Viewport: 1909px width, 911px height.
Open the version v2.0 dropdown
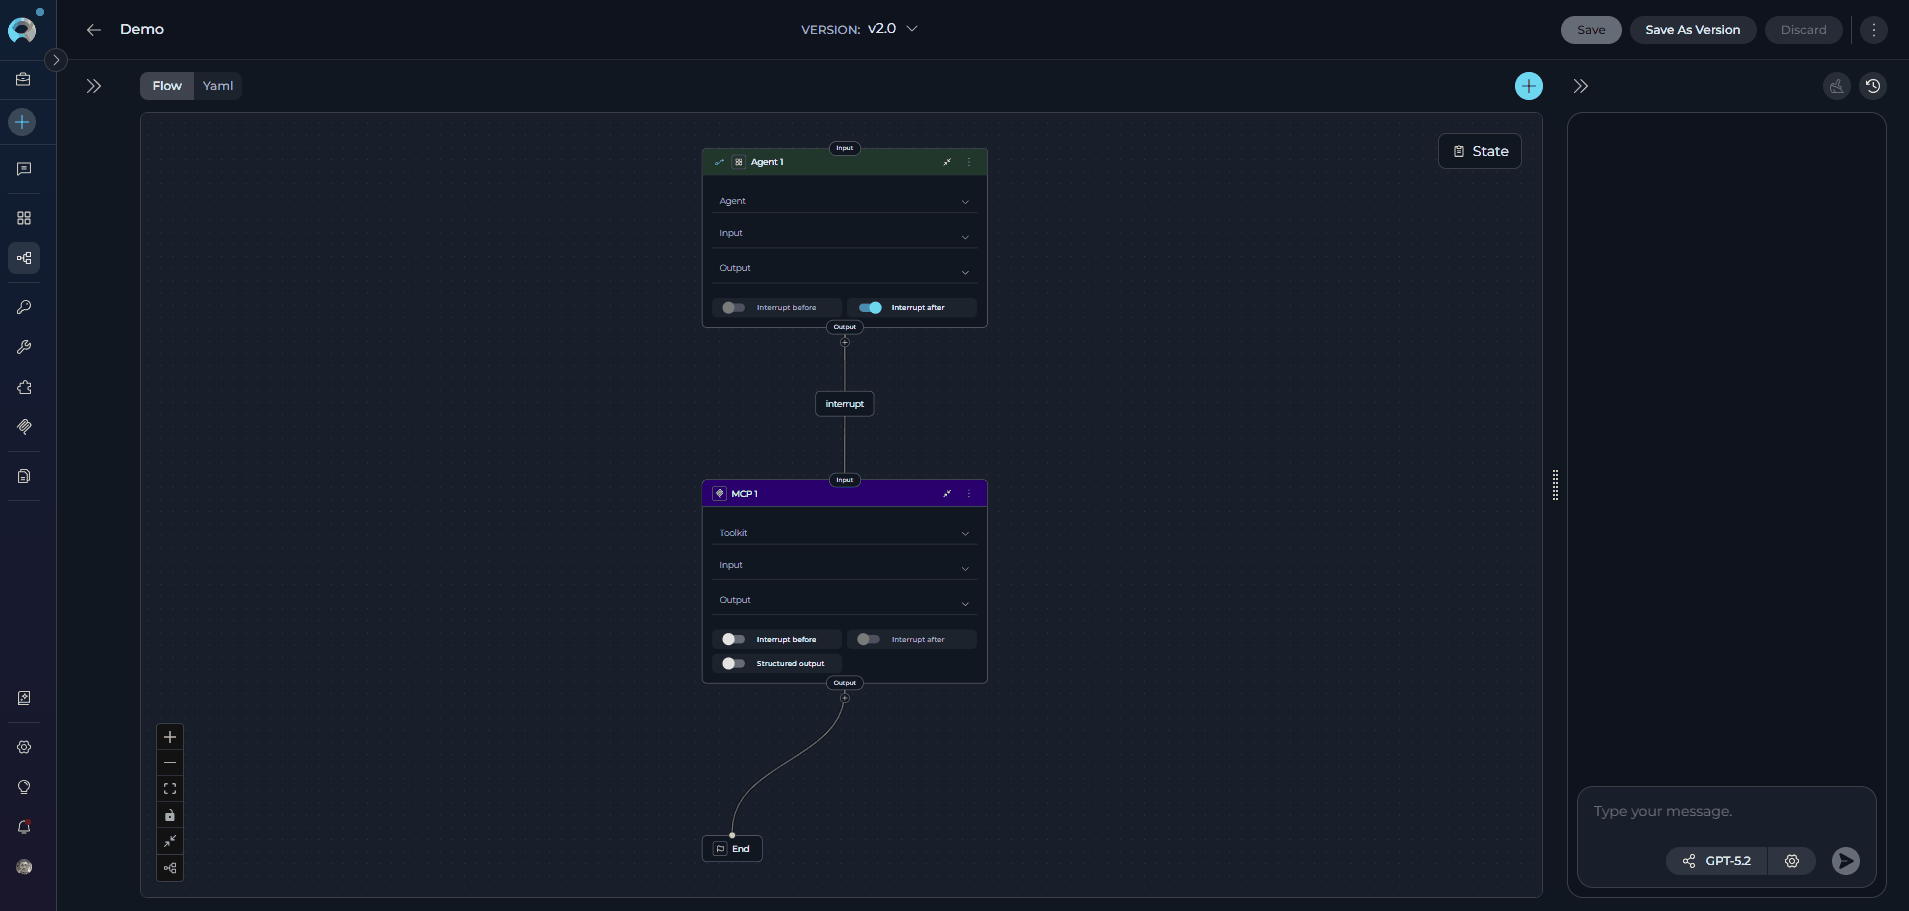tap(909, 29)
